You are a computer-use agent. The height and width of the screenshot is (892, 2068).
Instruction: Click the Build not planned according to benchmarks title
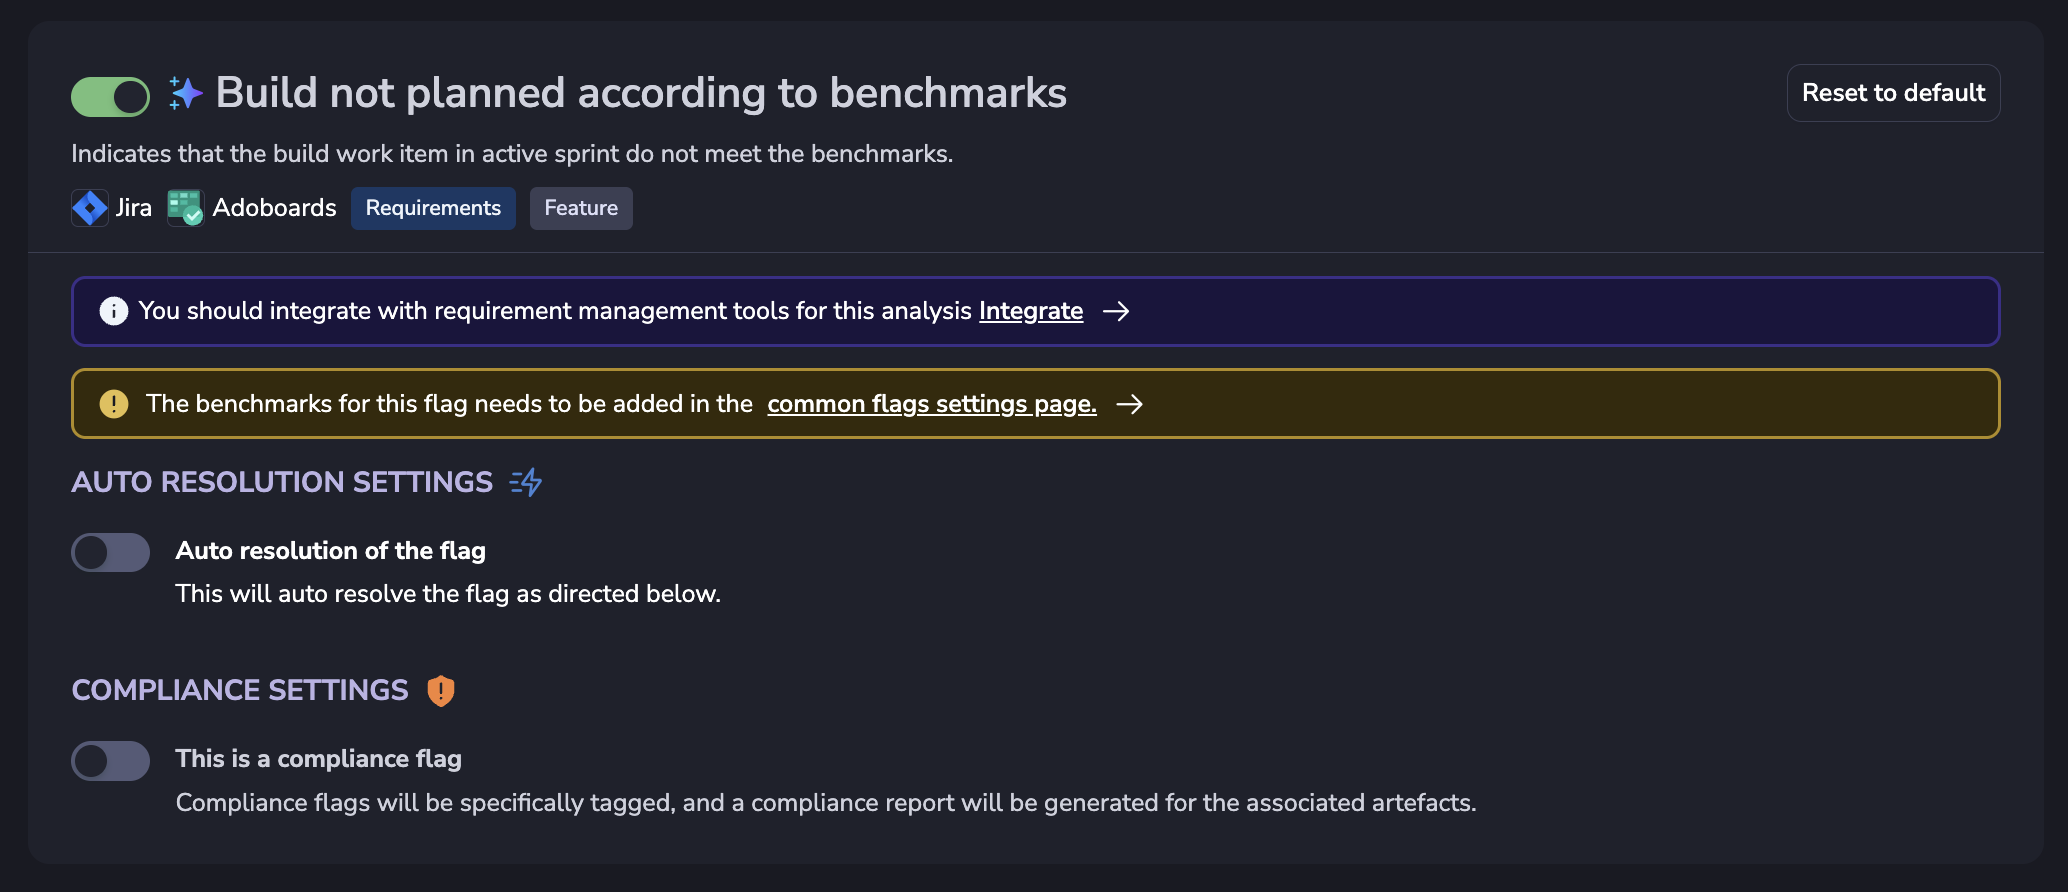click(x=641, y=93)
